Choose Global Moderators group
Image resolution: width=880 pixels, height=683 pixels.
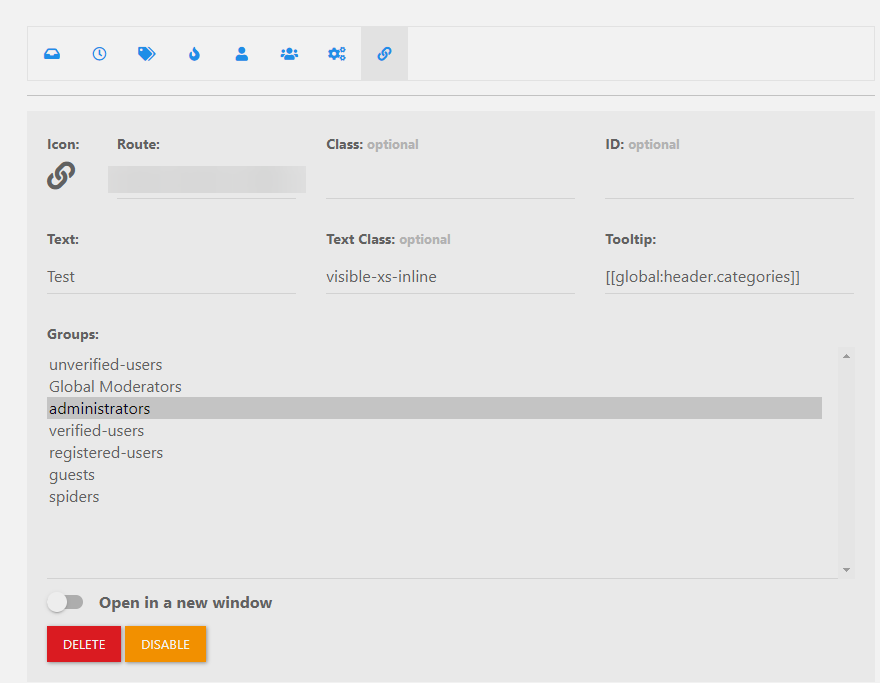pos(115,387)
